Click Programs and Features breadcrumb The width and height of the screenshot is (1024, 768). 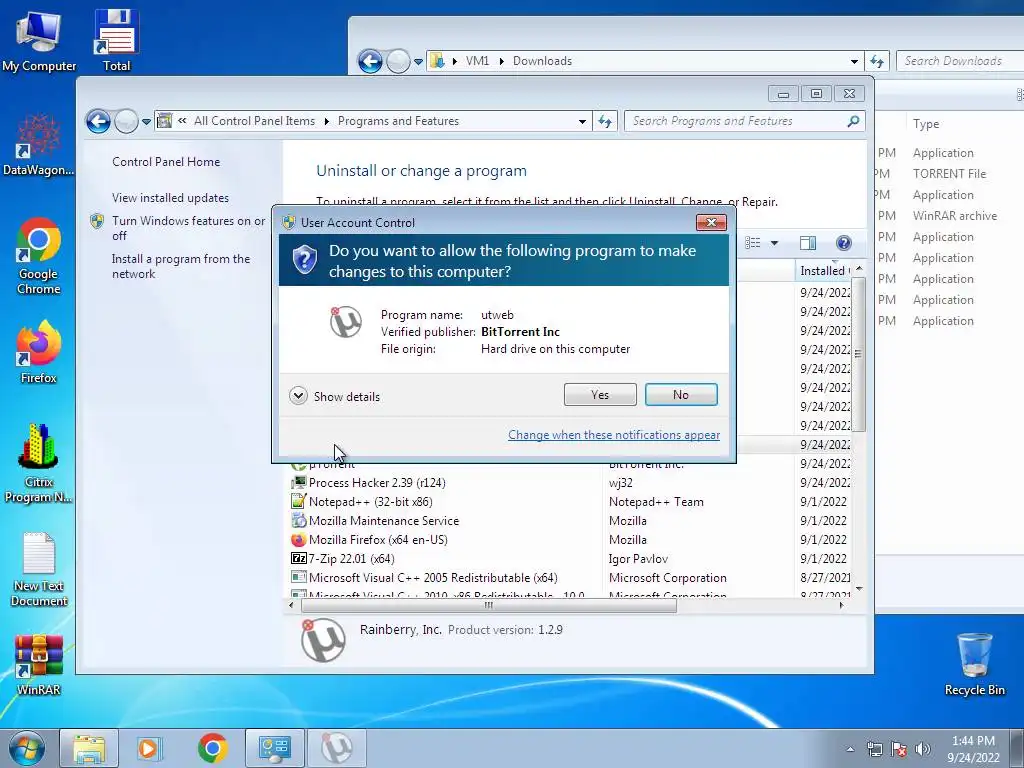398,121
